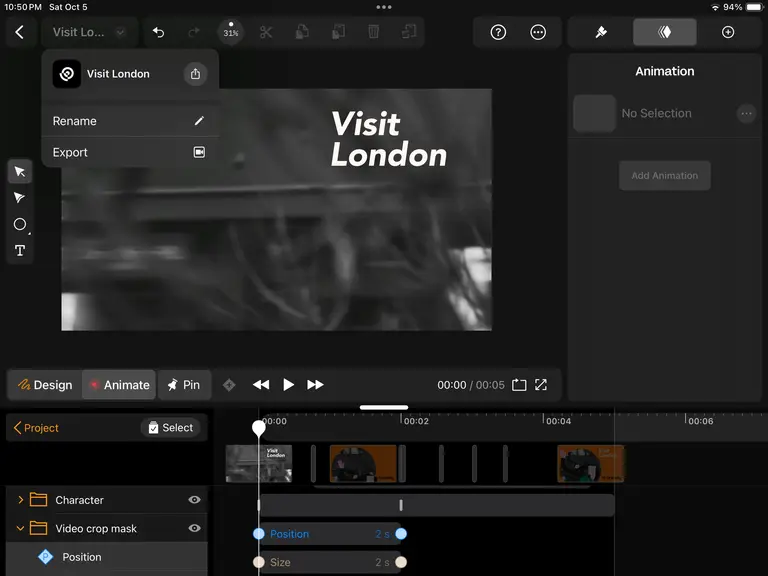Choose Rename from the project menu

point(129,121)
